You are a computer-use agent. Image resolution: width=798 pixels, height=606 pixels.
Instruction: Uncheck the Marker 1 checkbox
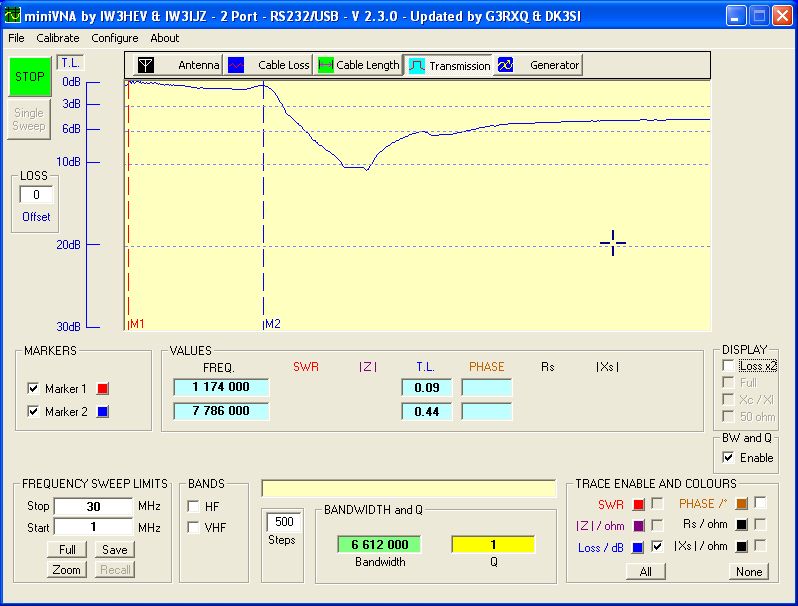(33, 388)
